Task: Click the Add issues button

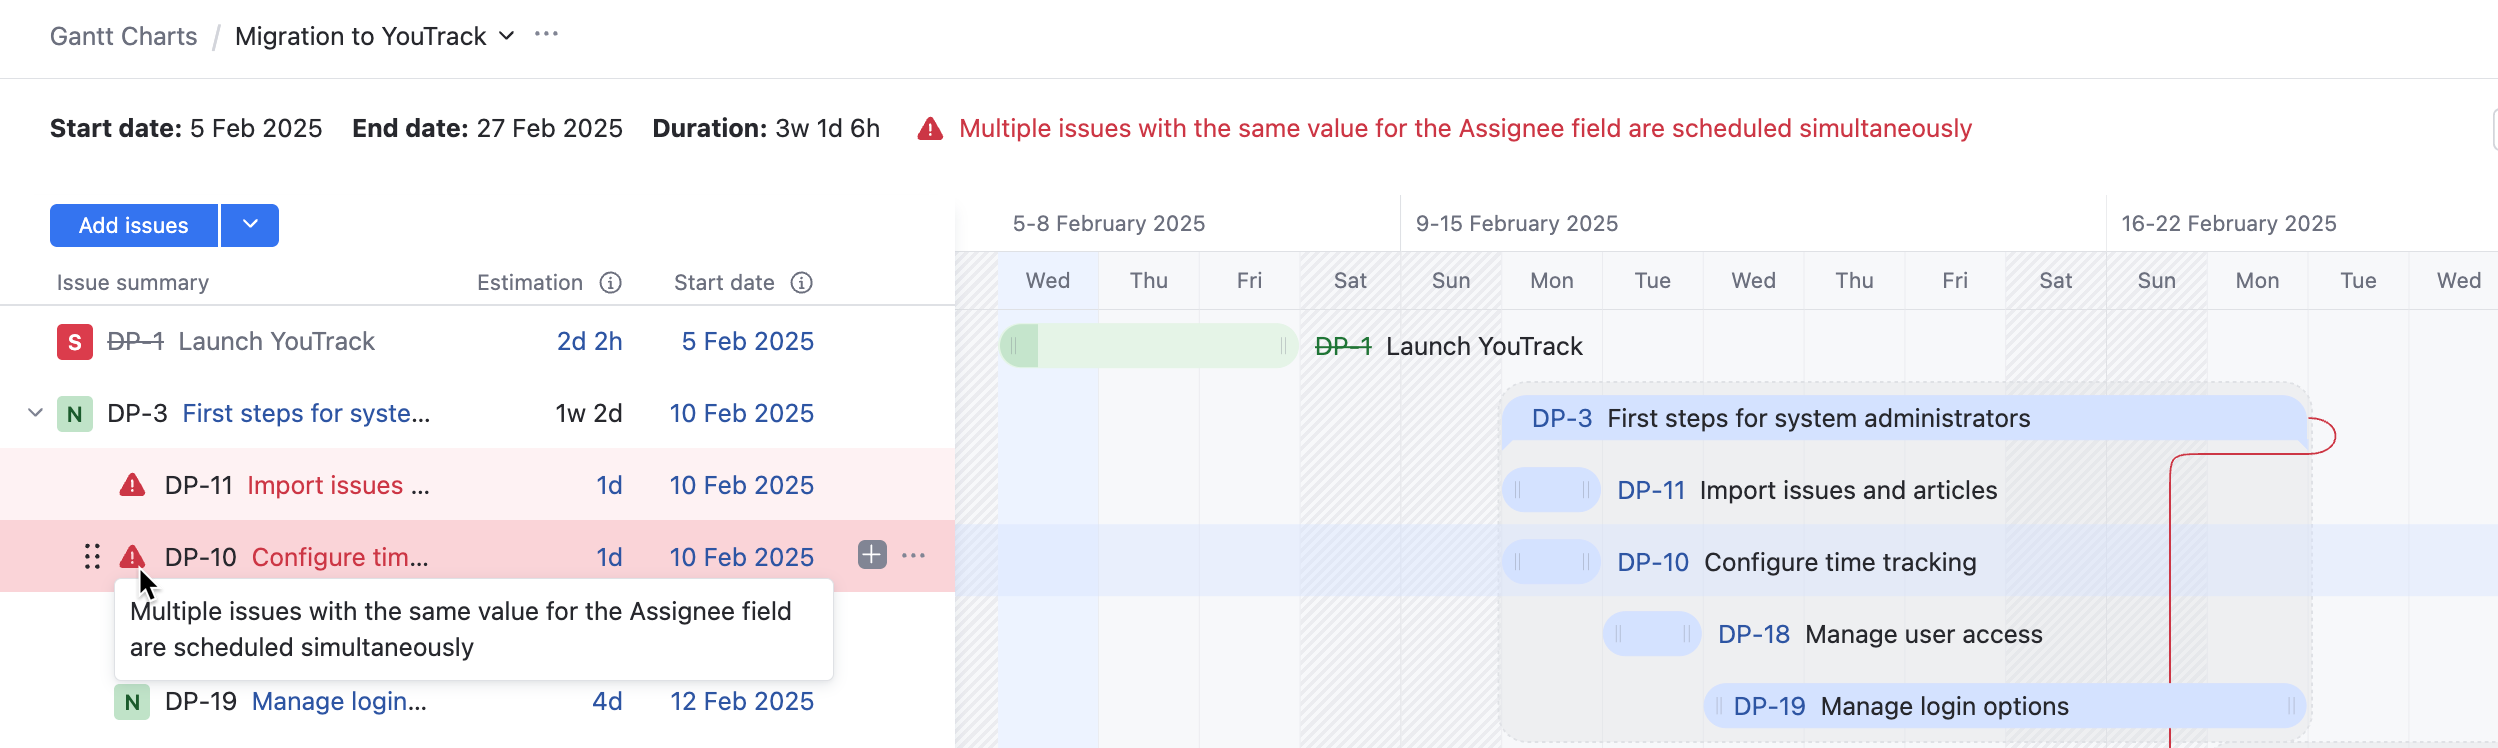Action: coord(134,225)
